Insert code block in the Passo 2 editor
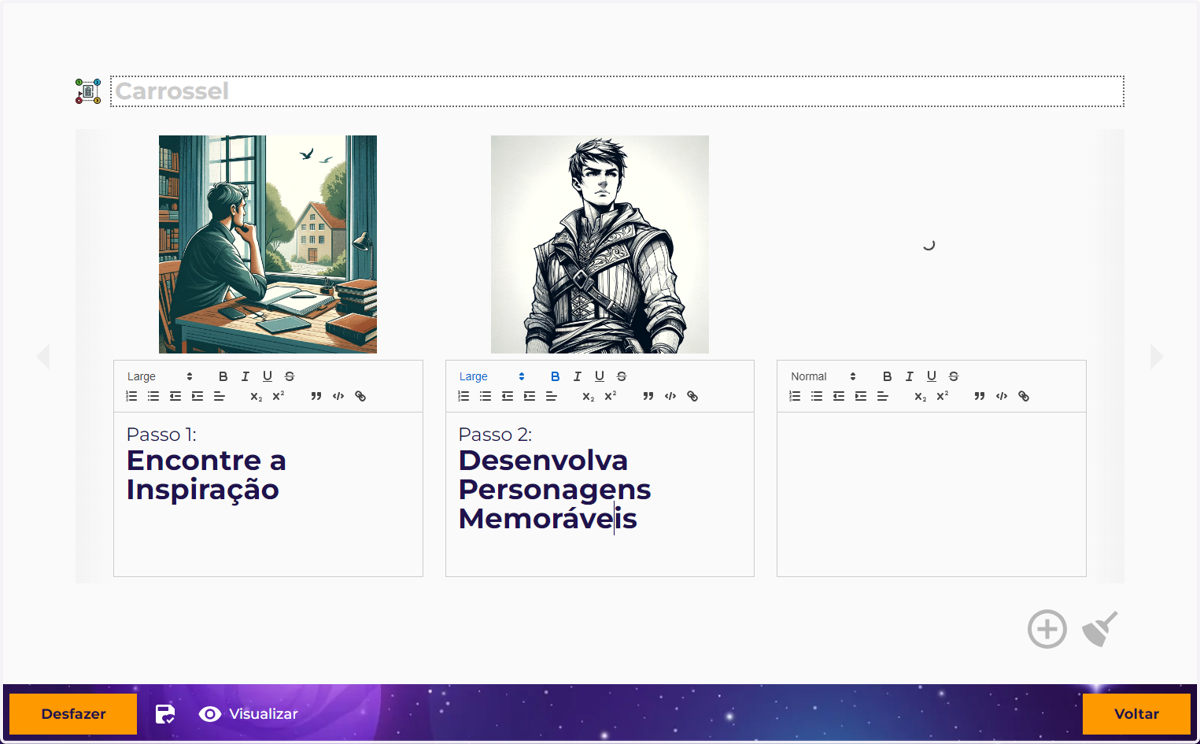The image size is (1200, 744). click(670, 397)
